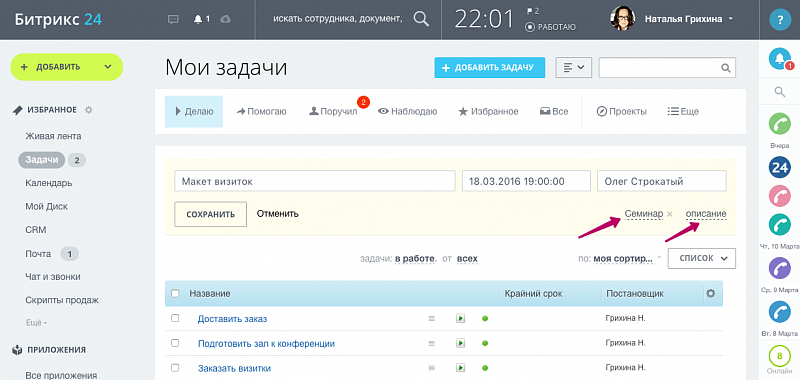The height and width of the screenshot is (380, 800).
Task: Click the Отменить link
Action: (x=278, y=214)
